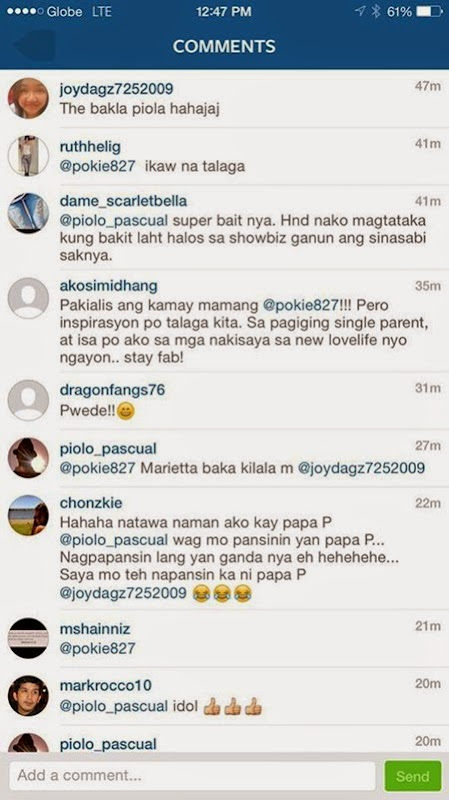Tap the back arrow in Comments header
The image size is (449, 800).
(36, 45)
